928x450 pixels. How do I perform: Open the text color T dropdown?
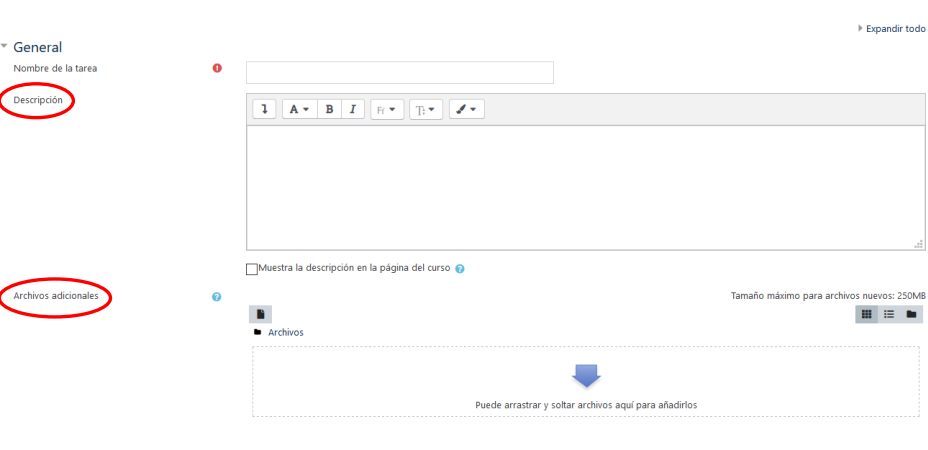click(x=426, y=110)
